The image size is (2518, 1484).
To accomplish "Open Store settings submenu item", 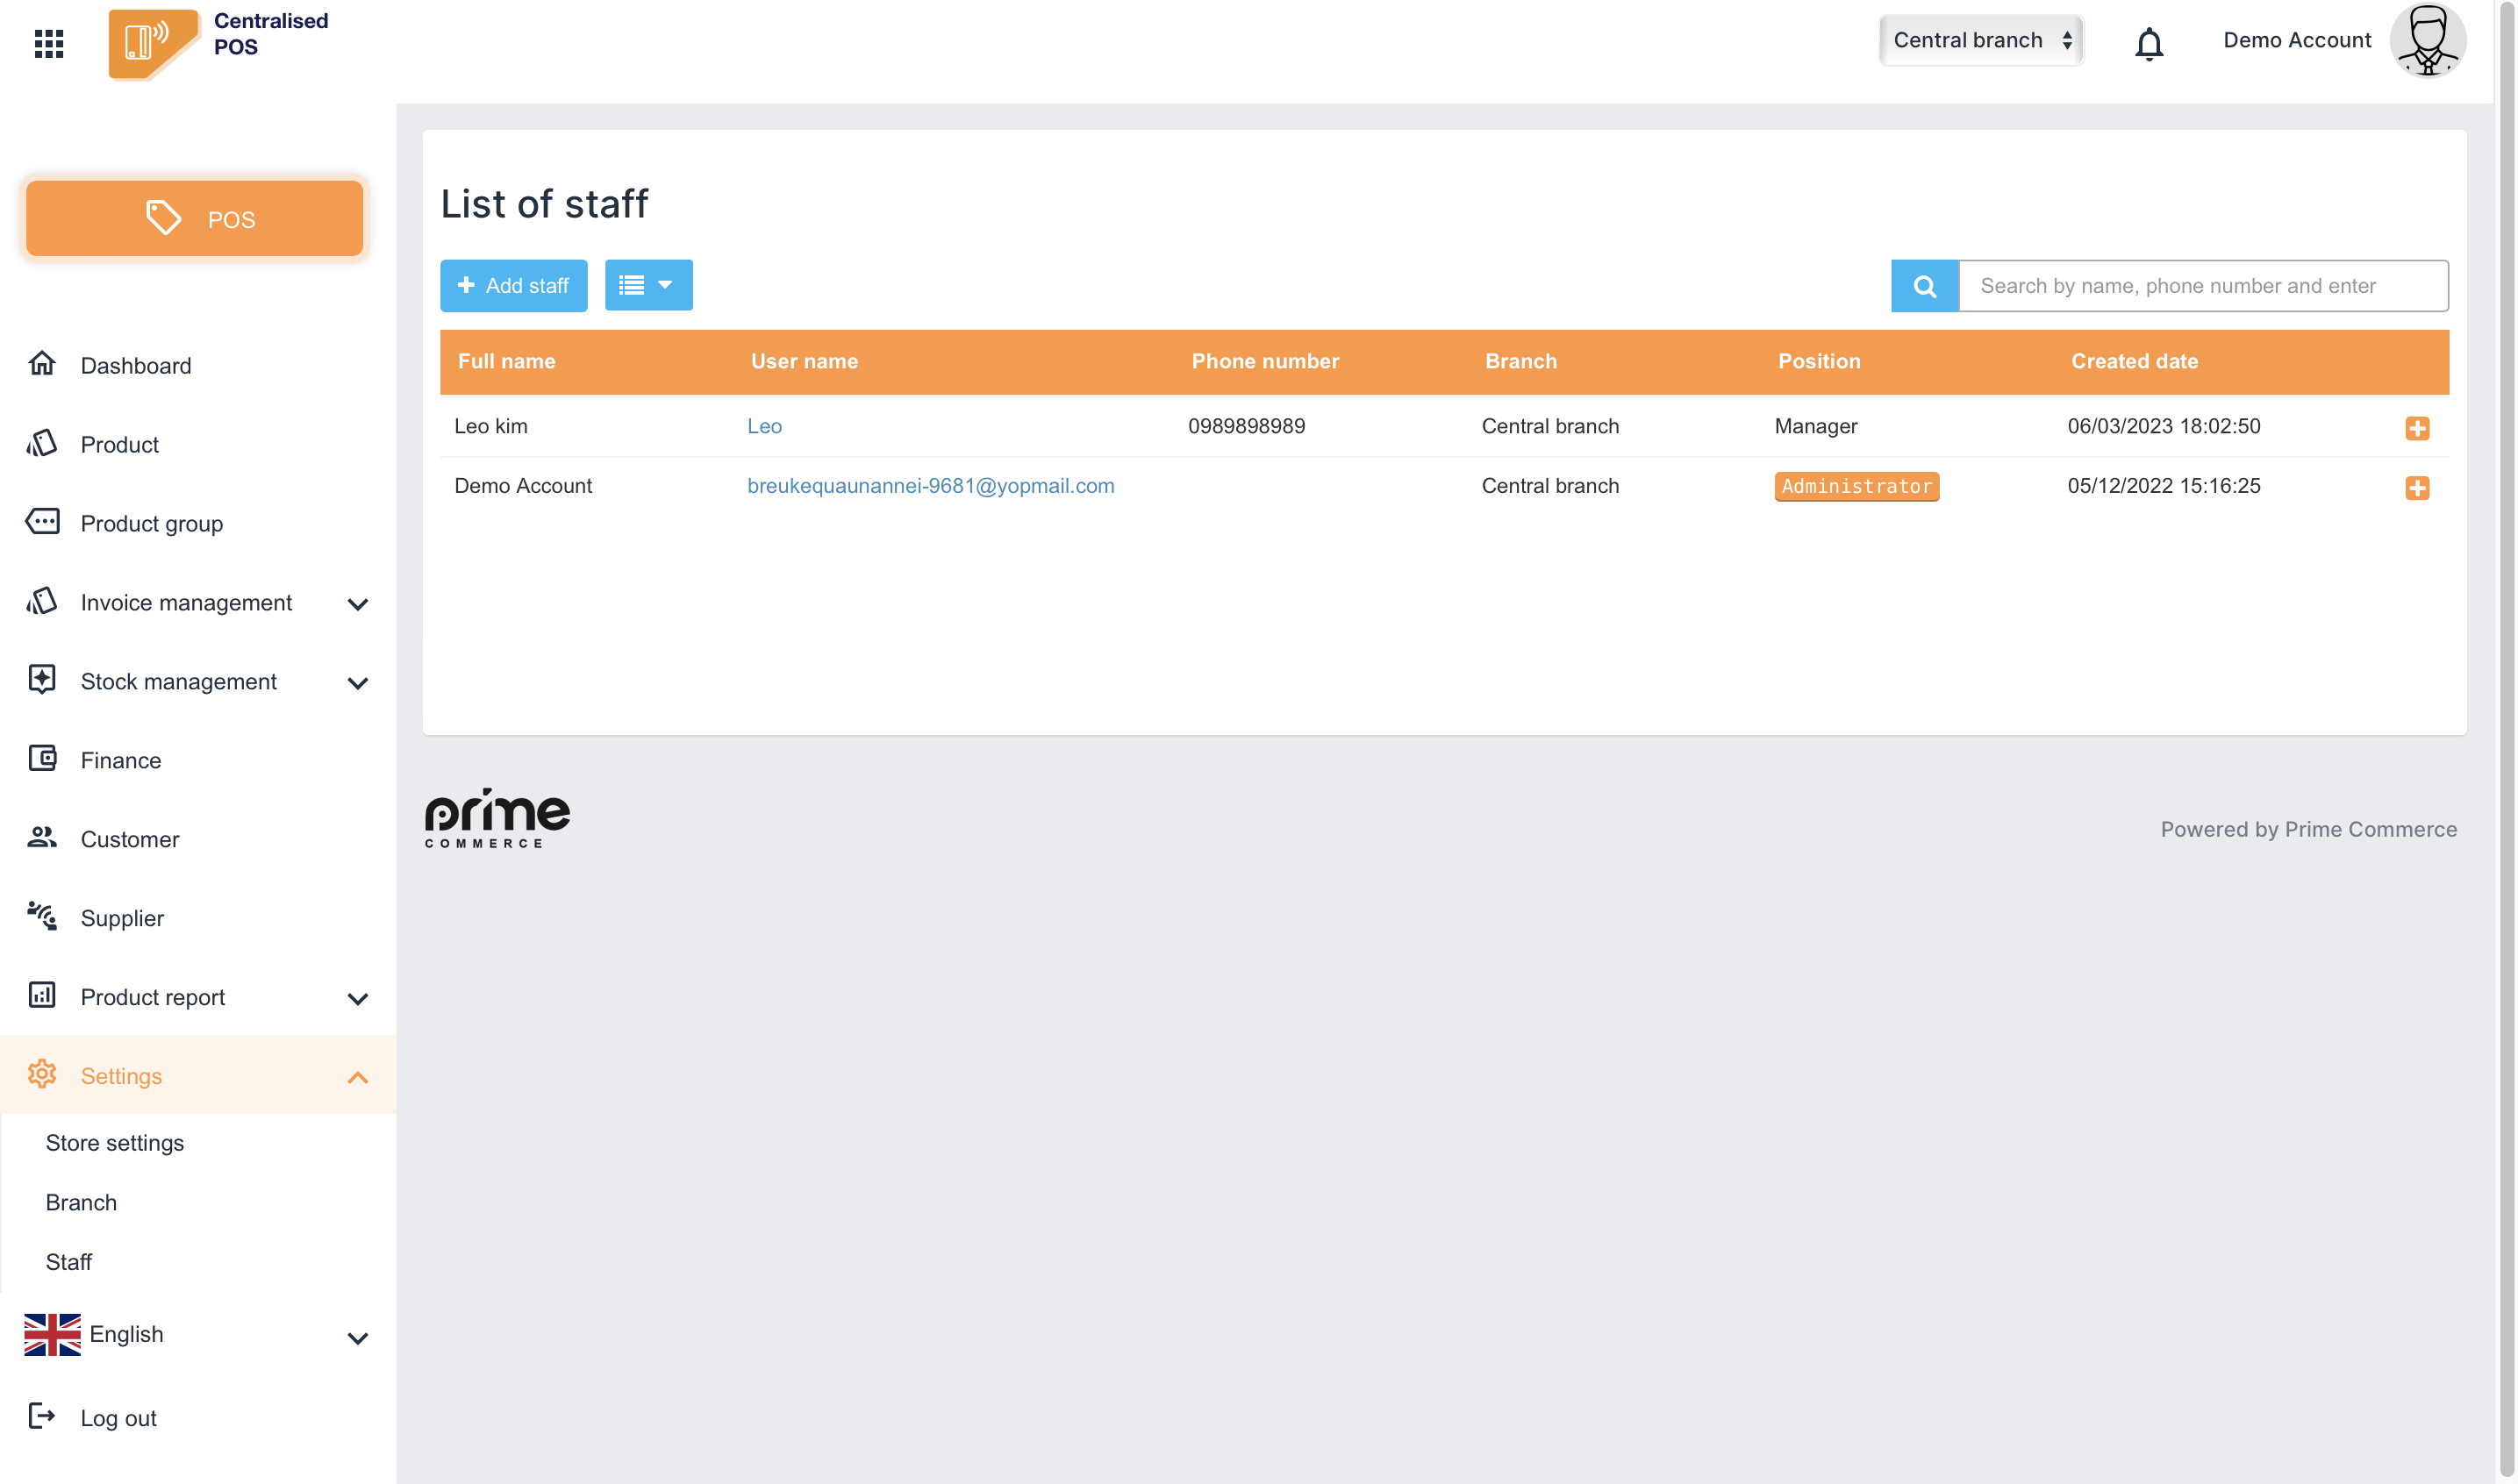I will coord(114,1143).
